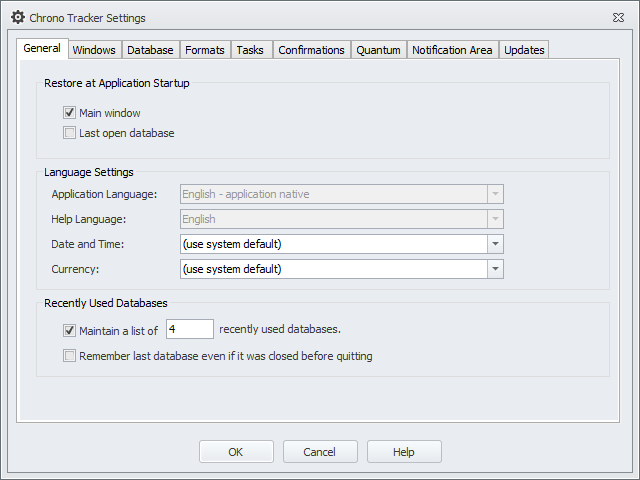Click the 'recently used databases.' text
640x480 pixels.
coord(280,329)
